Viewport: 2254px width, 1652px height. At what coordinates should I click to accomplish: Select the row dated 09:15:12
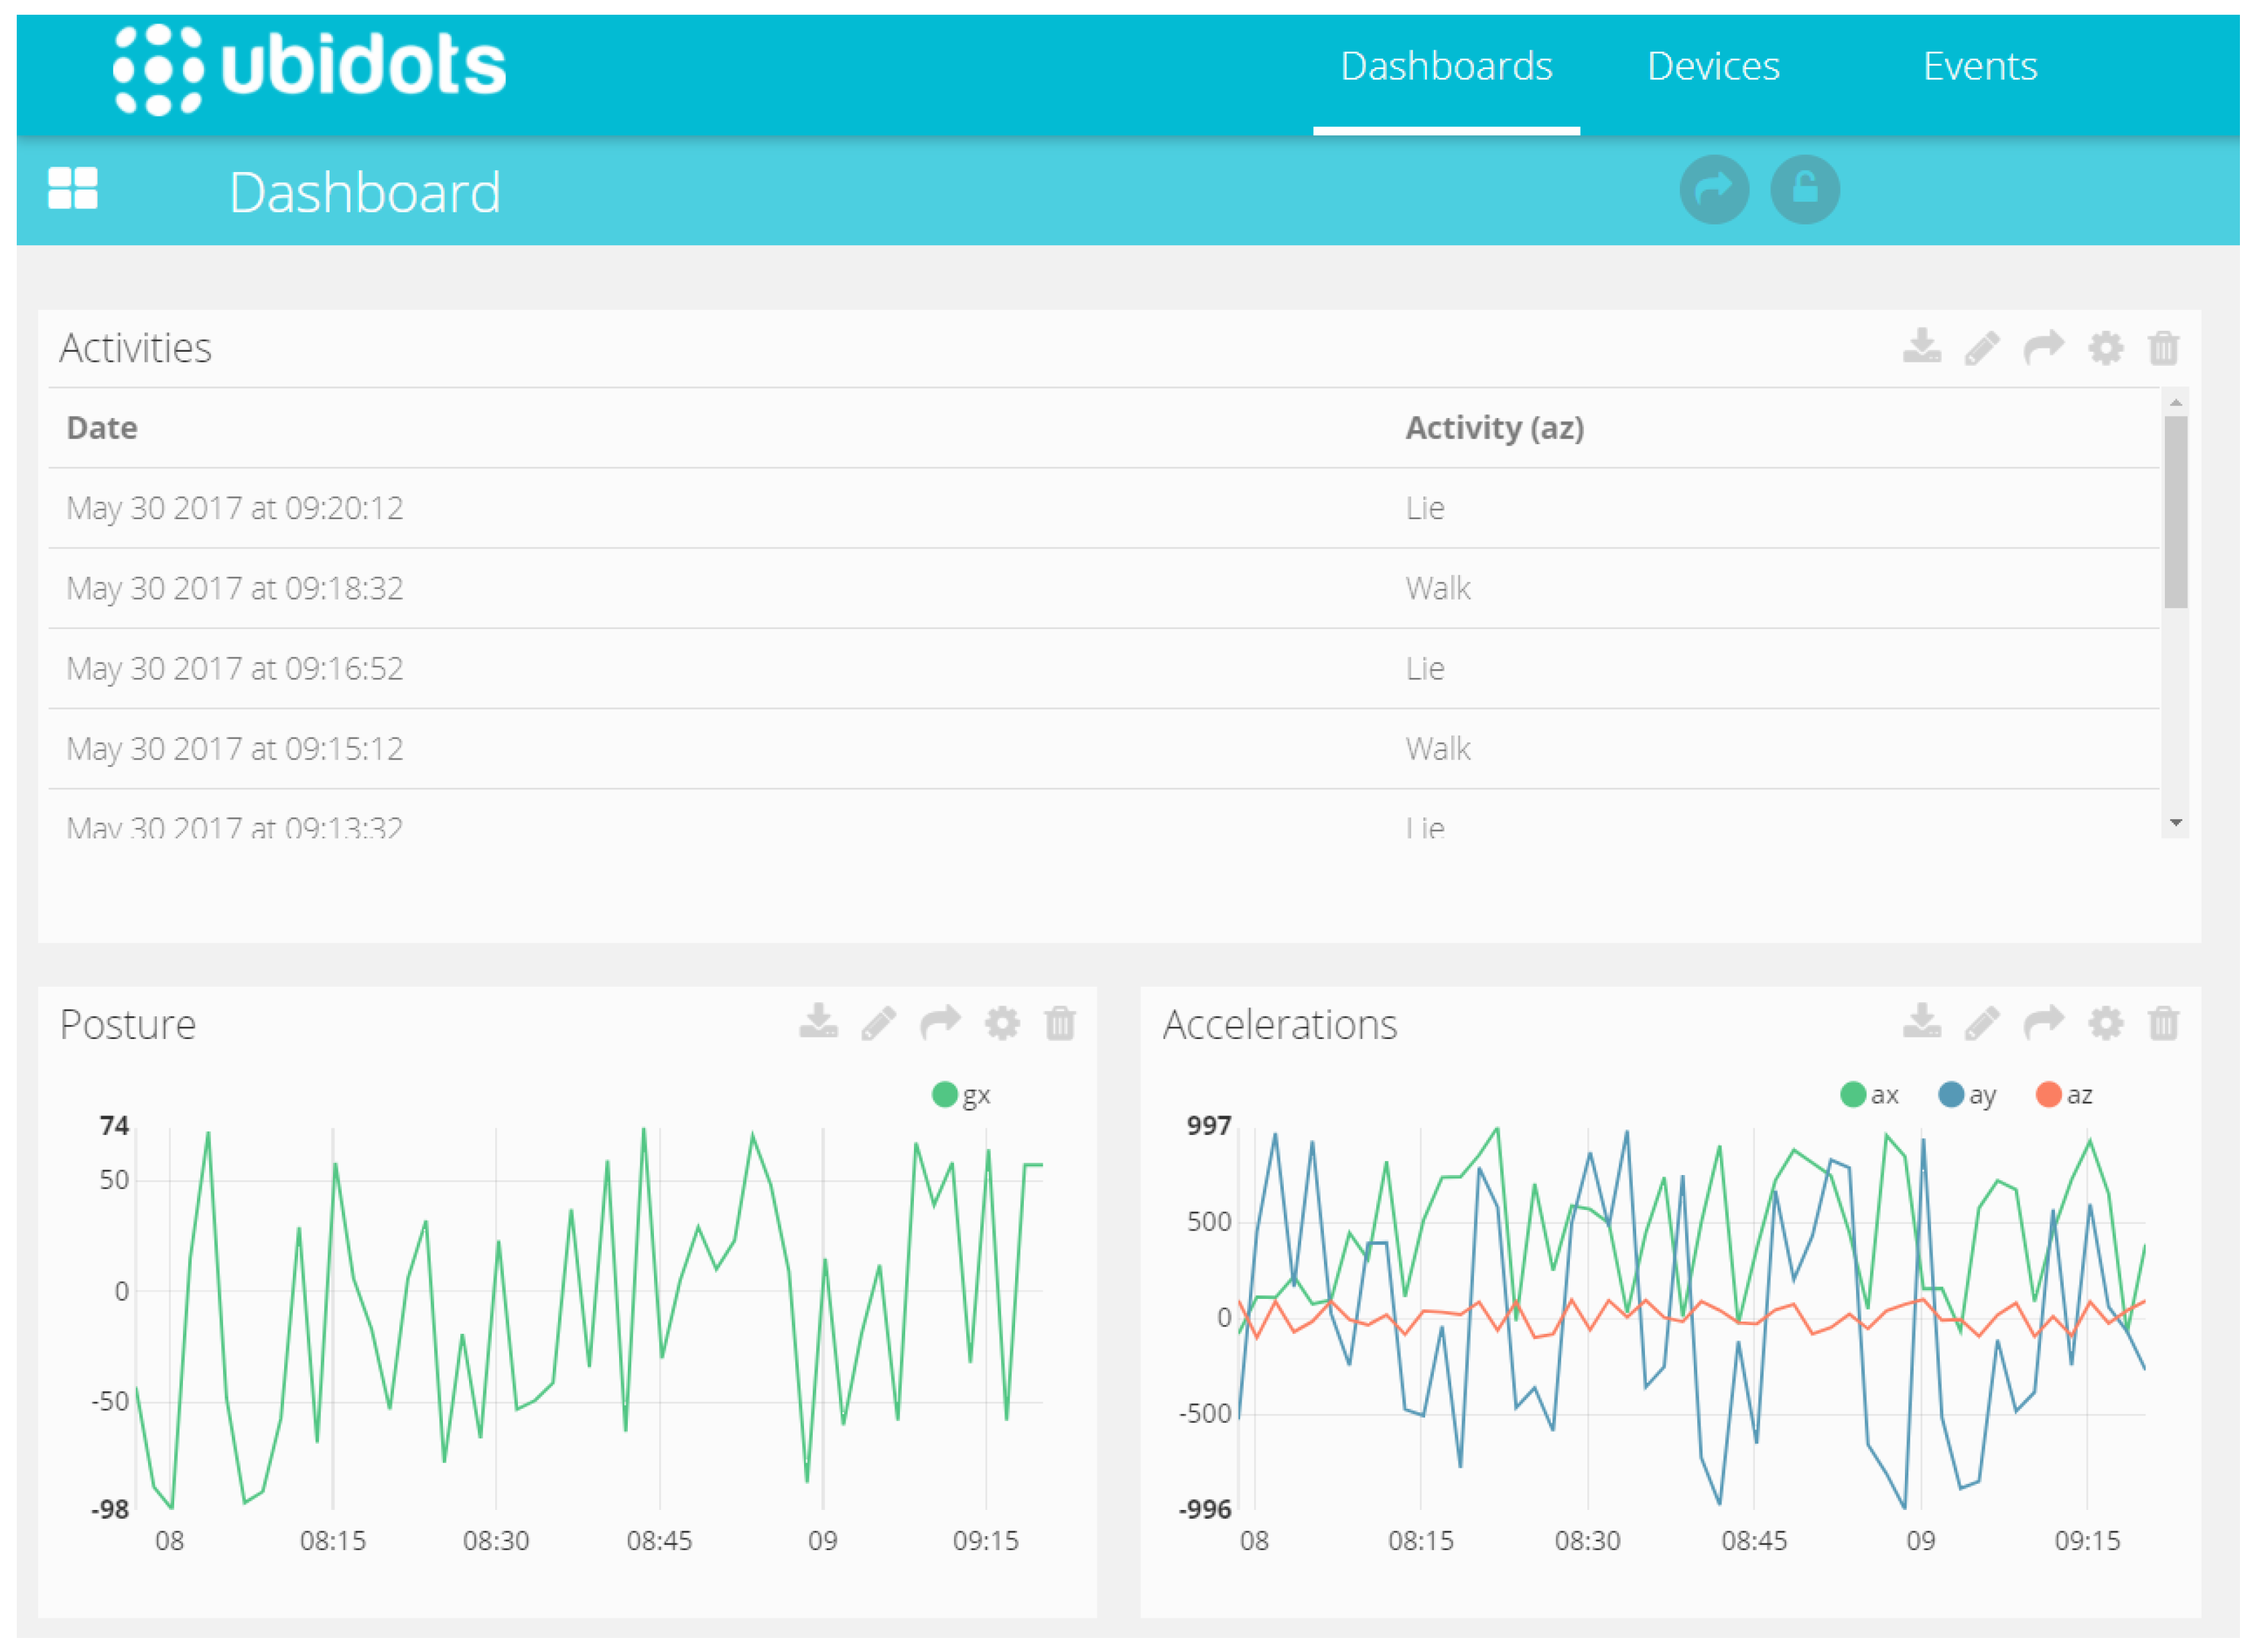pyautogui.click(x=1104, y=748)
